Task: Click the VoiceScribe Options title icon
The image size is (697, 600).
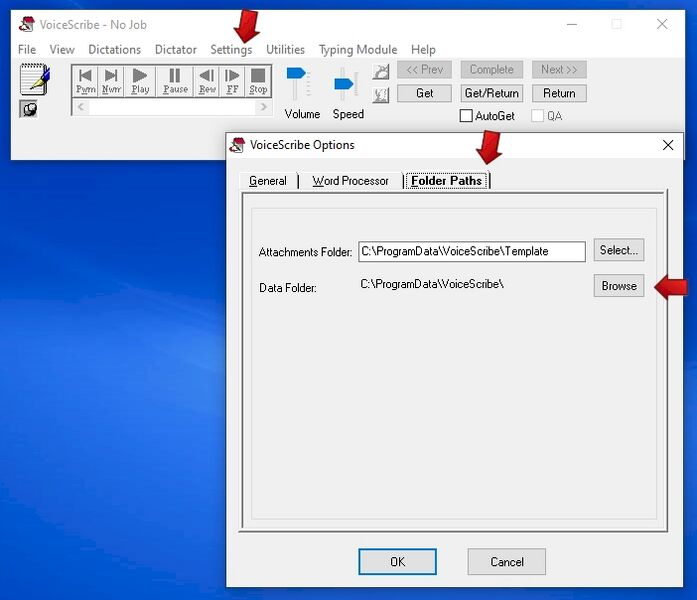Action: click(x=237, y=145)
